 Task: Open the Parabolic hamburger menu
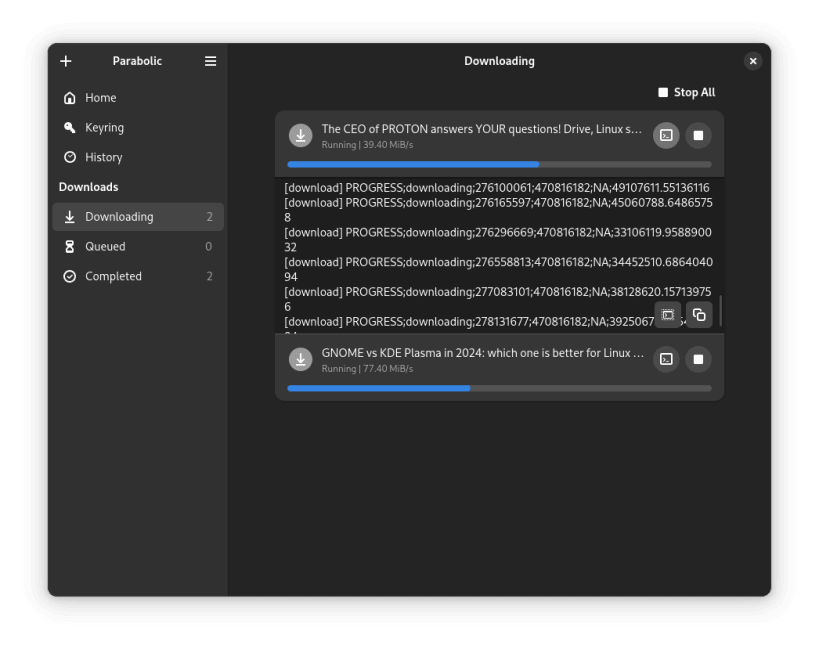point(210,61)
